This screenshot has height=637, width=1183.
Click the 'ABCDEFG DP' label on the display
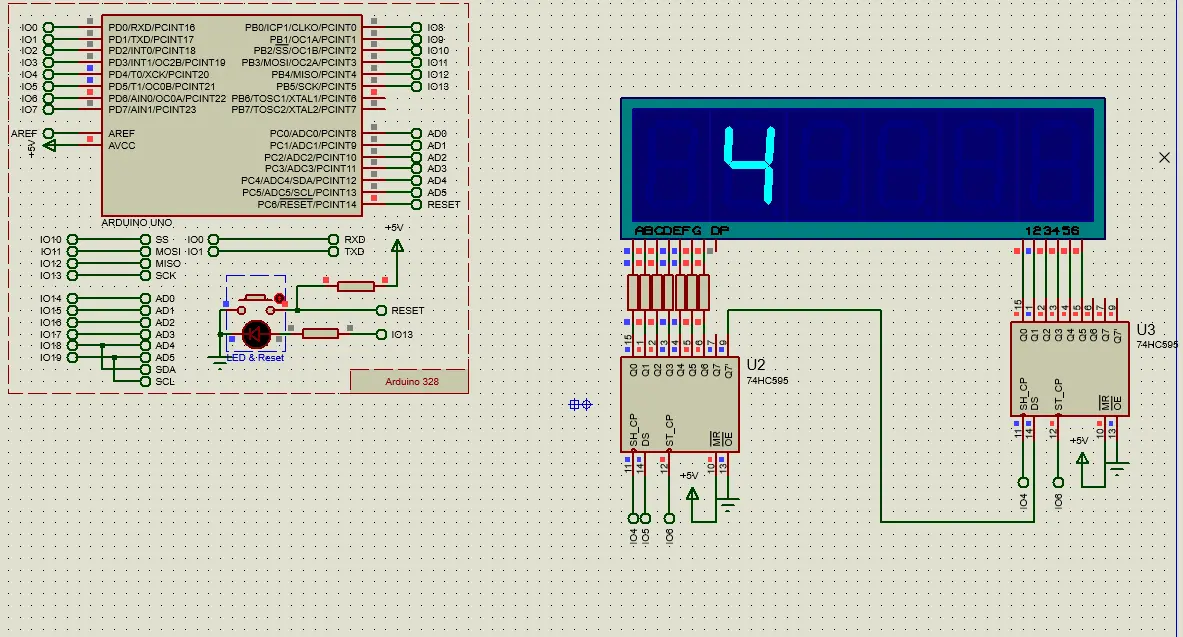coord(682,230)
